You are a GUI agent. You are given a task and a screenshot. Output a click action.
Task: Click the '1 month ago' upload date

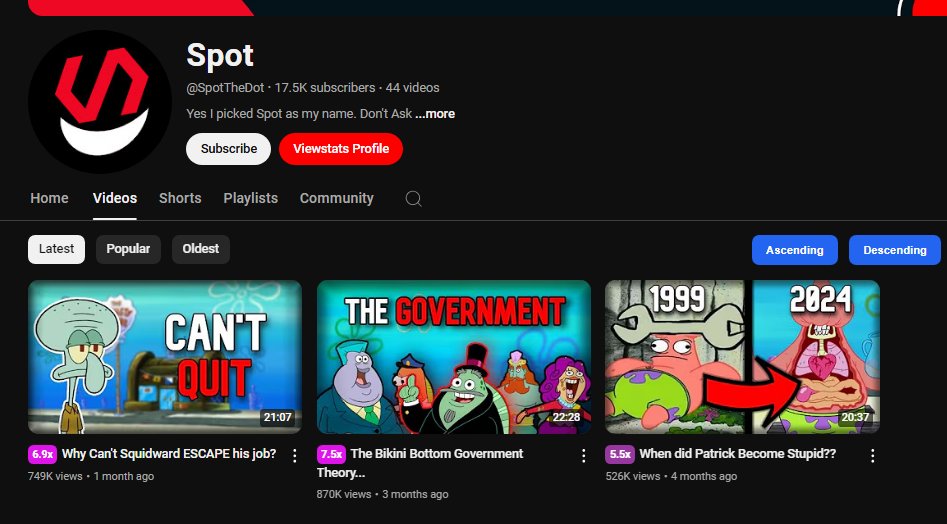(x=124, y=476)
